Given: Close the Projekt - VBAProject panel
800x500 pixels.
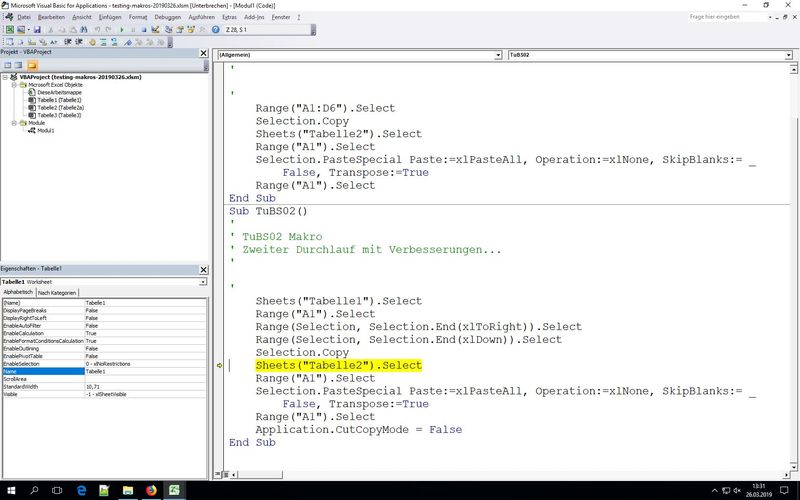Looking at the screenshot, I should (204, 51).
